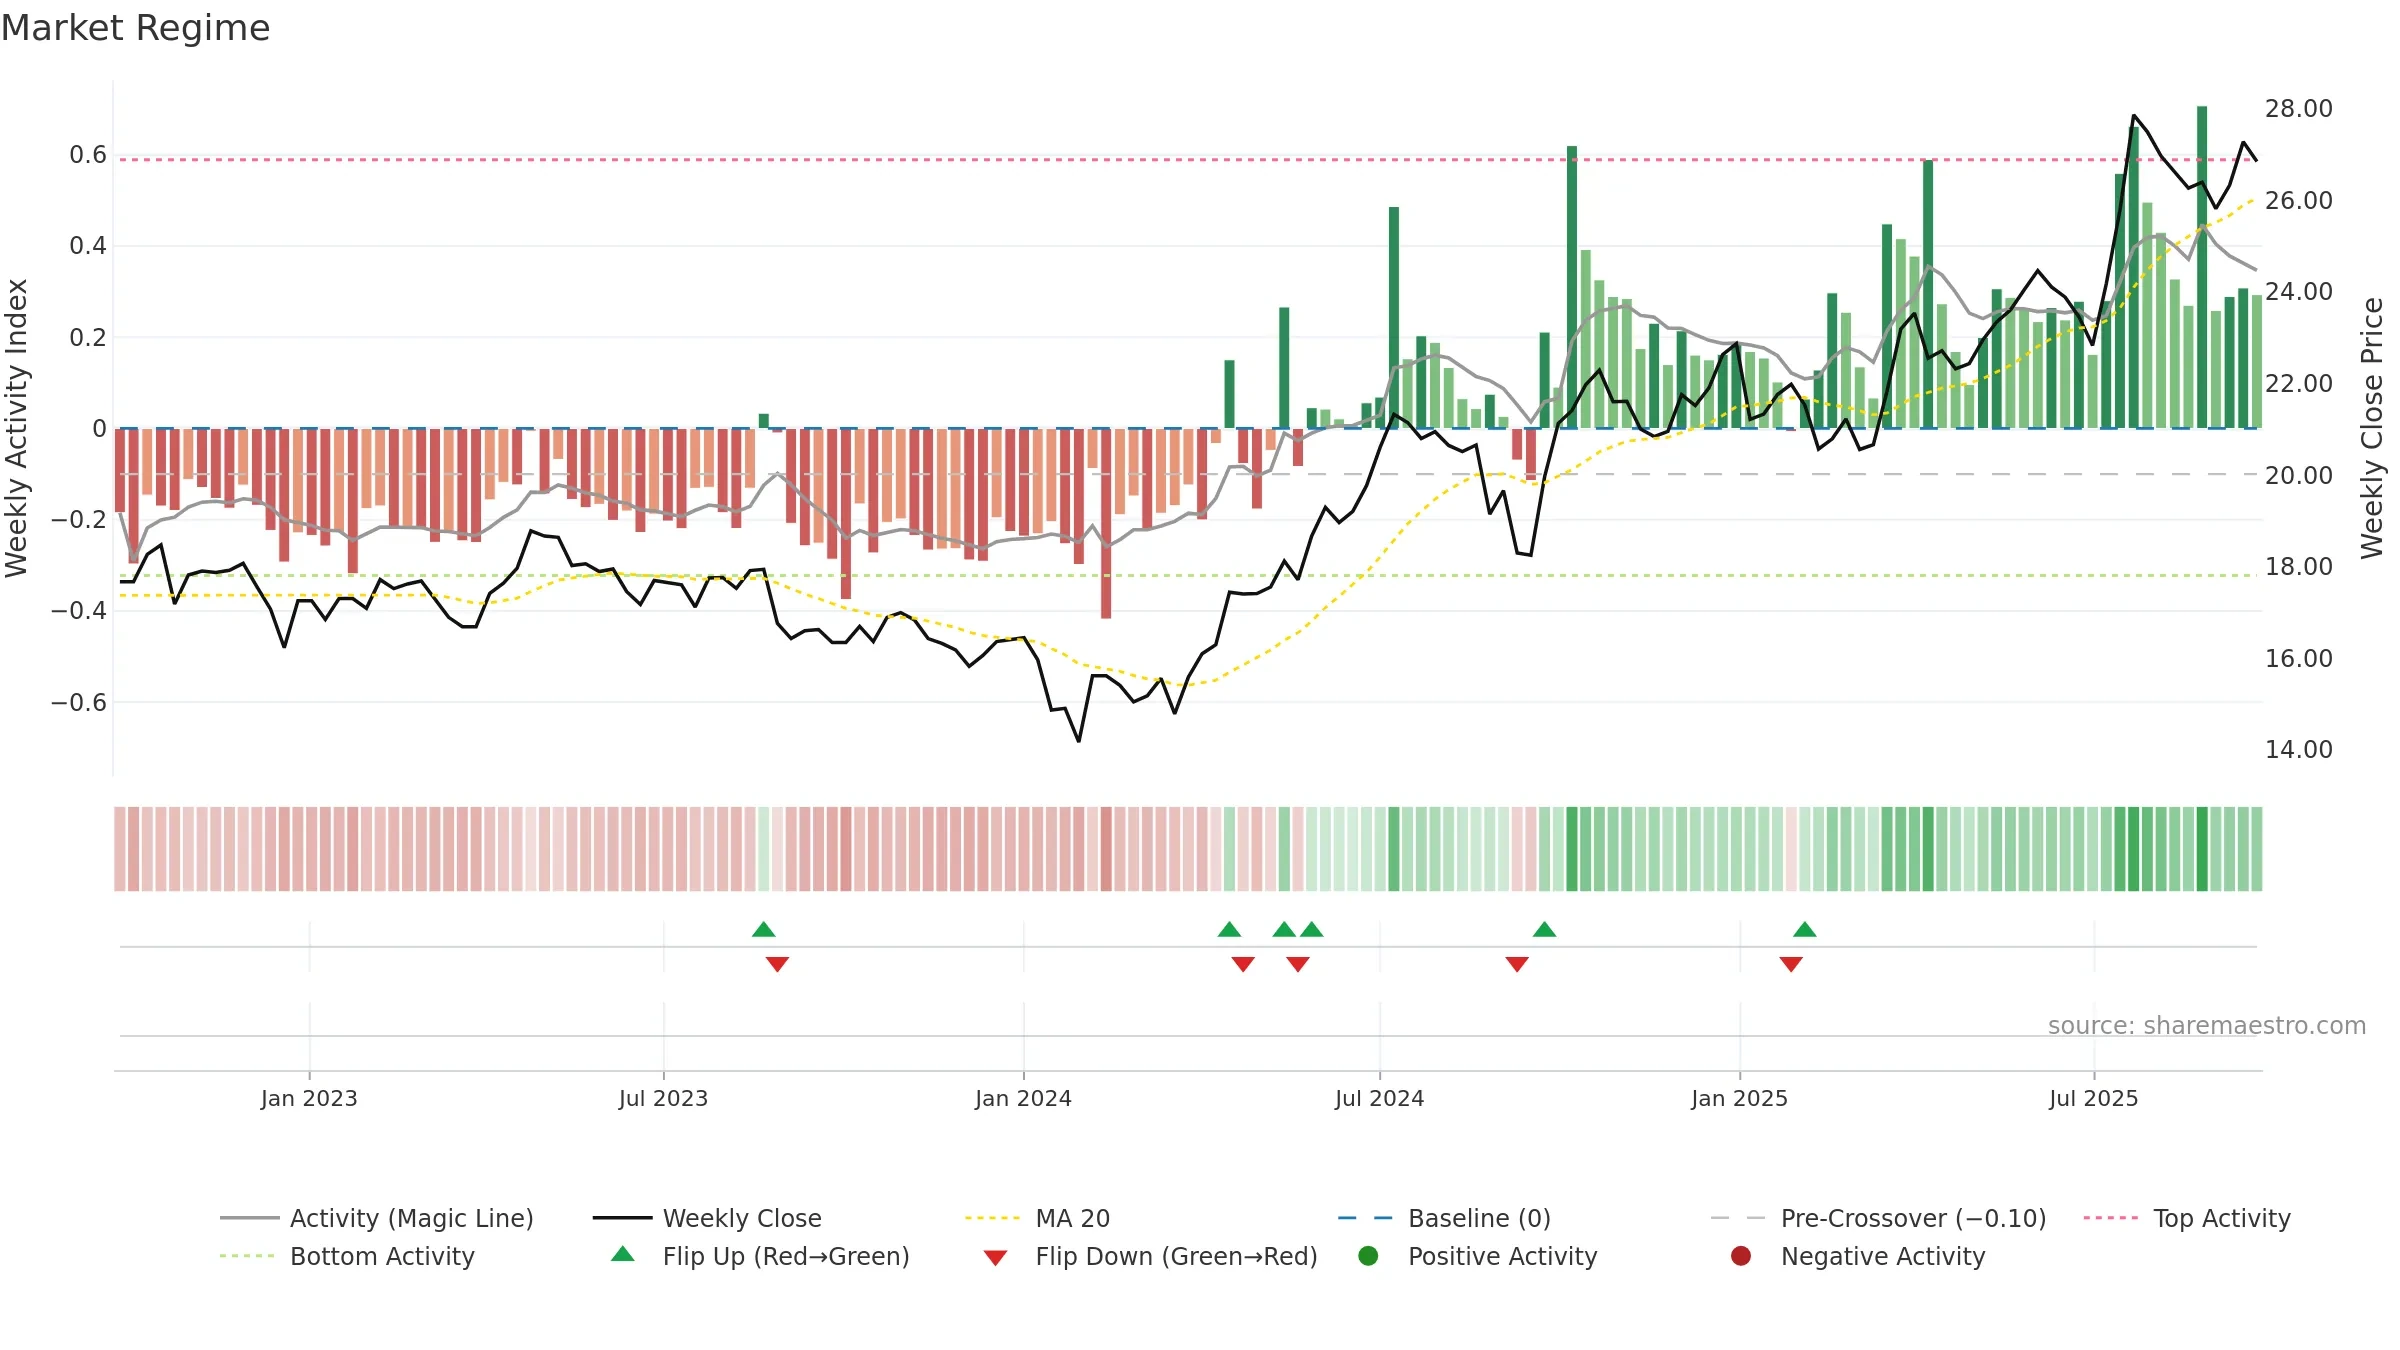Toggle the MA 20 legend entry
2400x1350 pixels.
(1037, 1218)
